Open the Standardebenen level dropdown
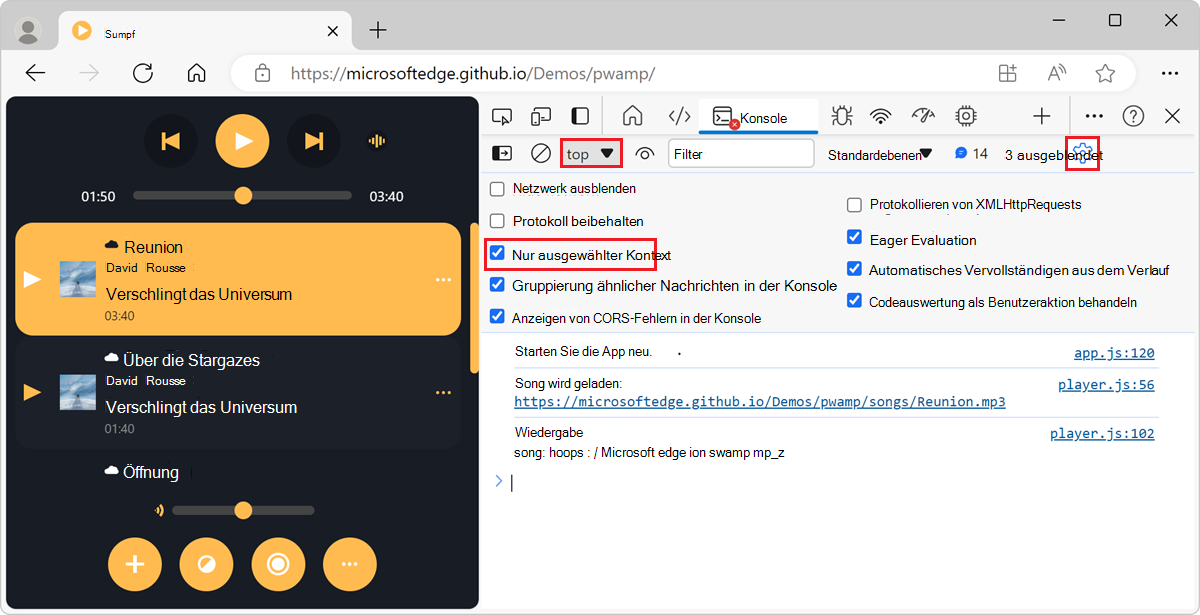The height and width of the screenshot is (615, 1200). (878, 153)
